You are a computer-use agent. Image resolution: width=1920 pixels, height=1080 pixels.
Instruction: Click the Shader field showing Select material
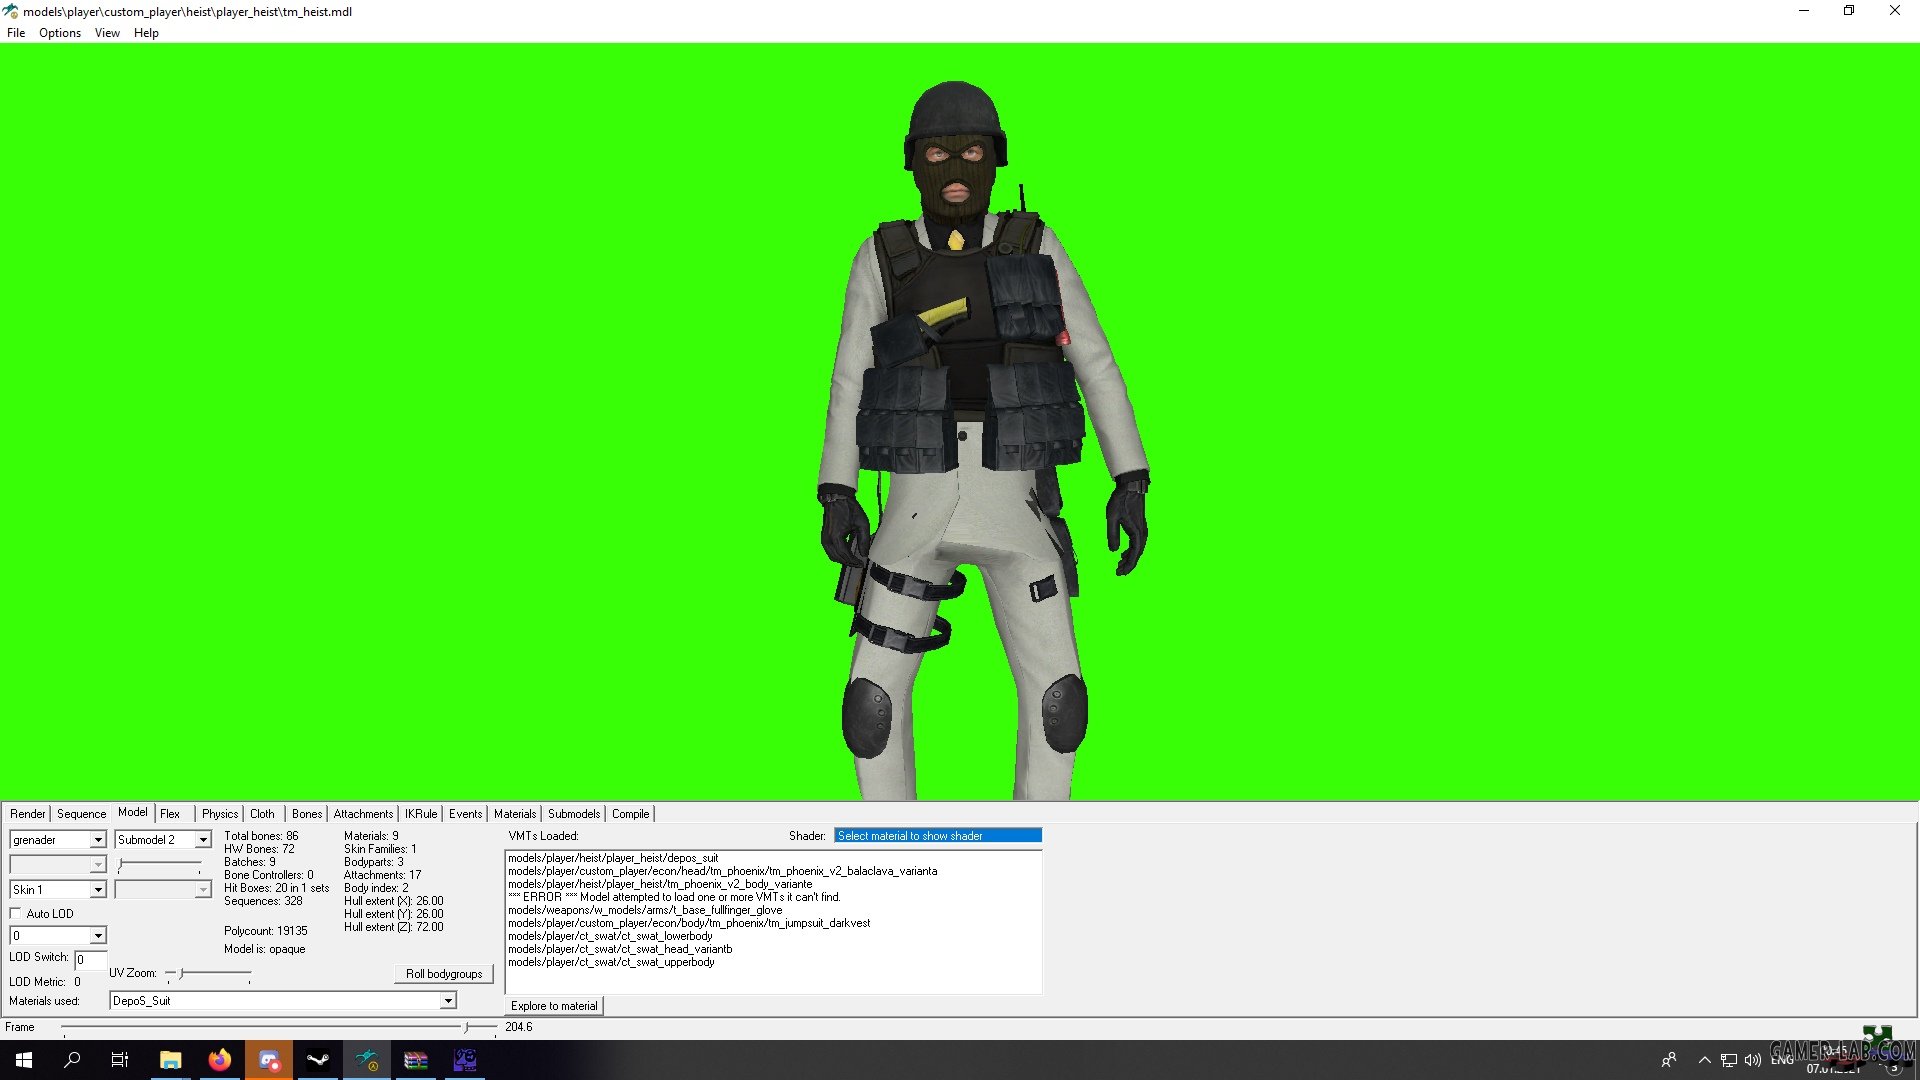point(938,836)
